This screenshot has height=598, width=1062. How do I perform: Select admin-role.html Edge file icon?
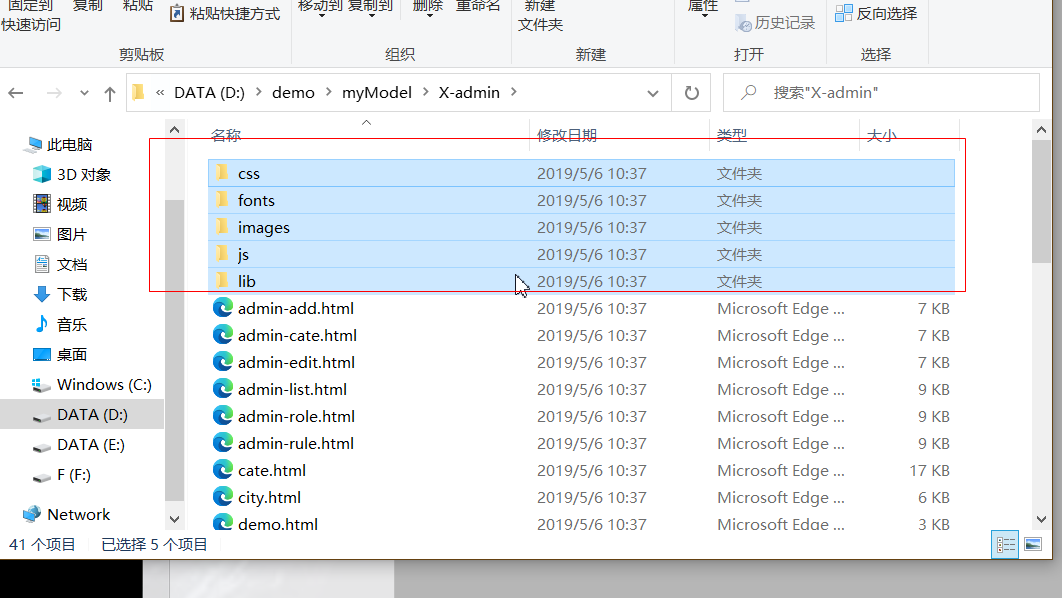(x=223, y=417)
